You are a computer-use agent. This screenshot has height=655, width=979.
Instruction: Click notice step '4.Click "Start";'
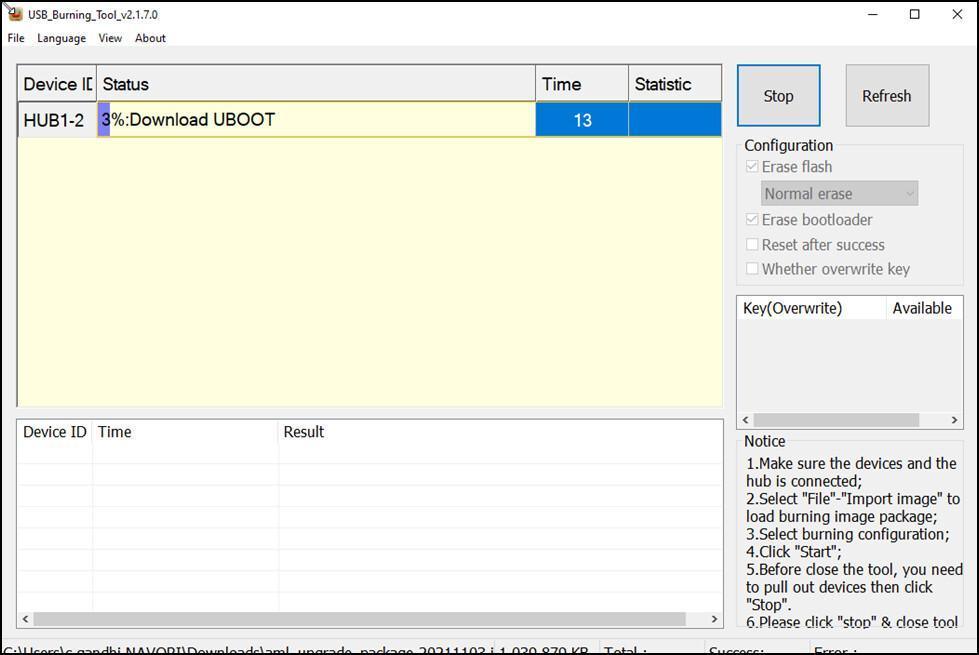(x=794, y=552)
